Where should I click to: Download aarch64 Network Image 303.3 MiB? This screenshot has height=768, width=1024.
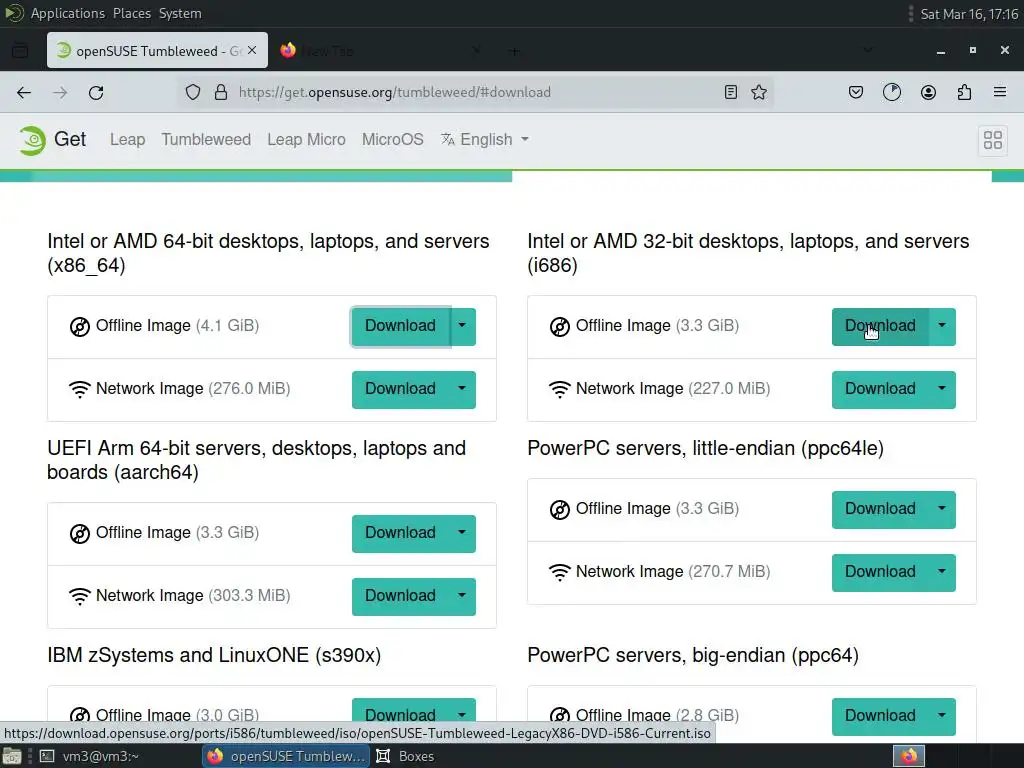400,596
